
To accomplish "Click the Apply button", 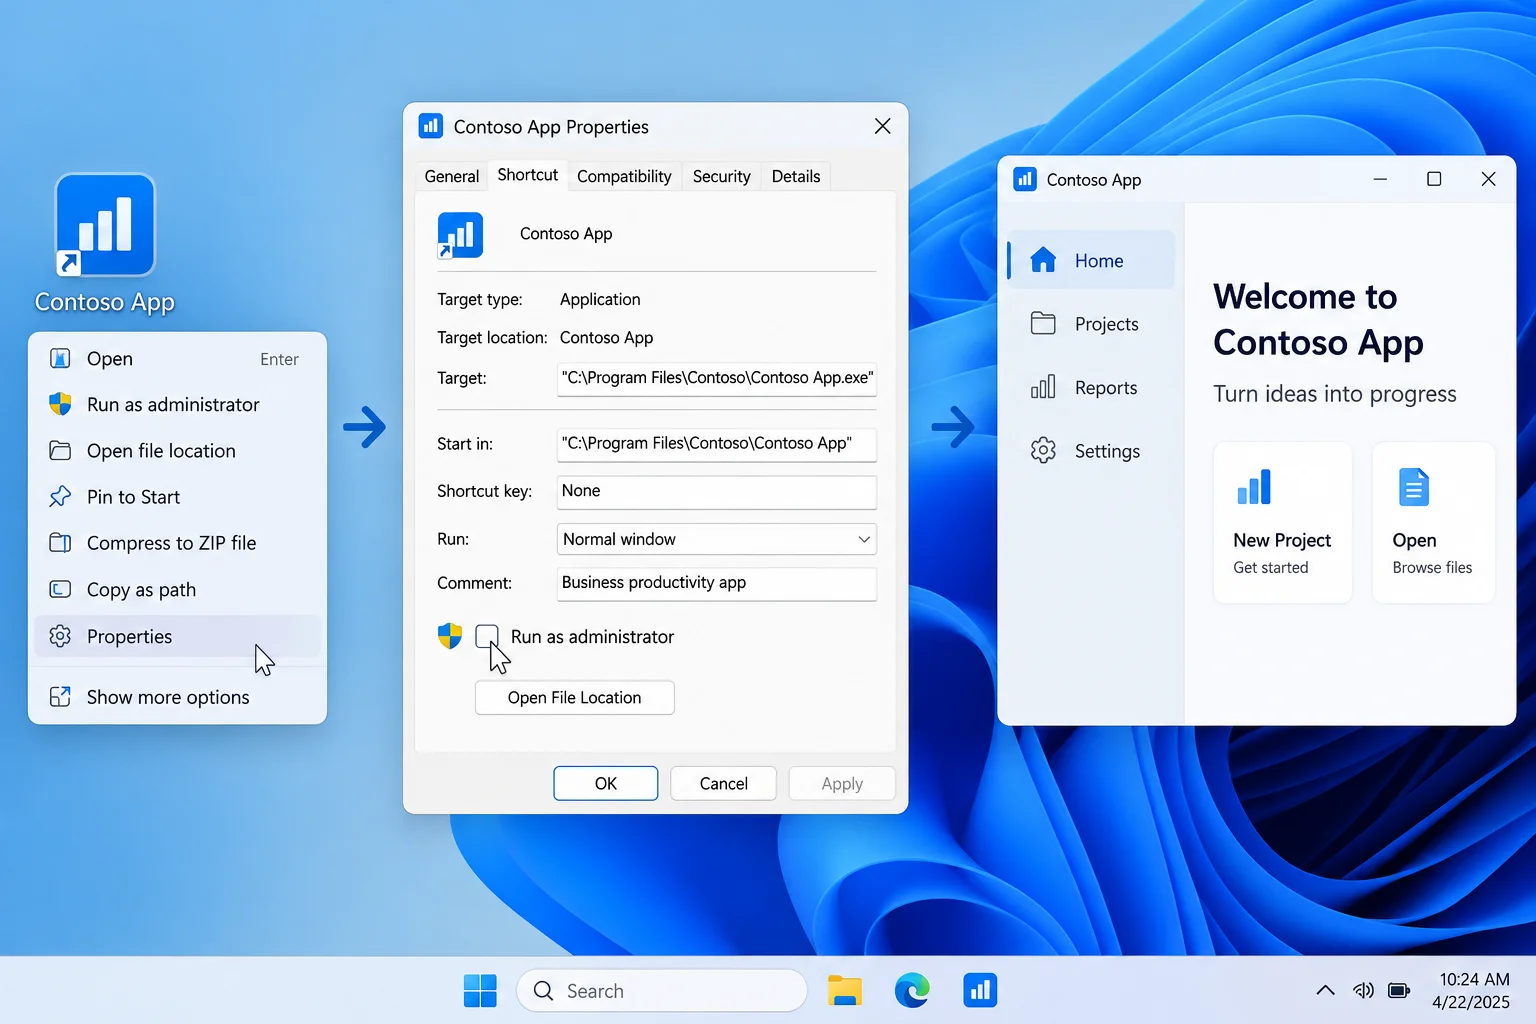I will pos(842,784).
